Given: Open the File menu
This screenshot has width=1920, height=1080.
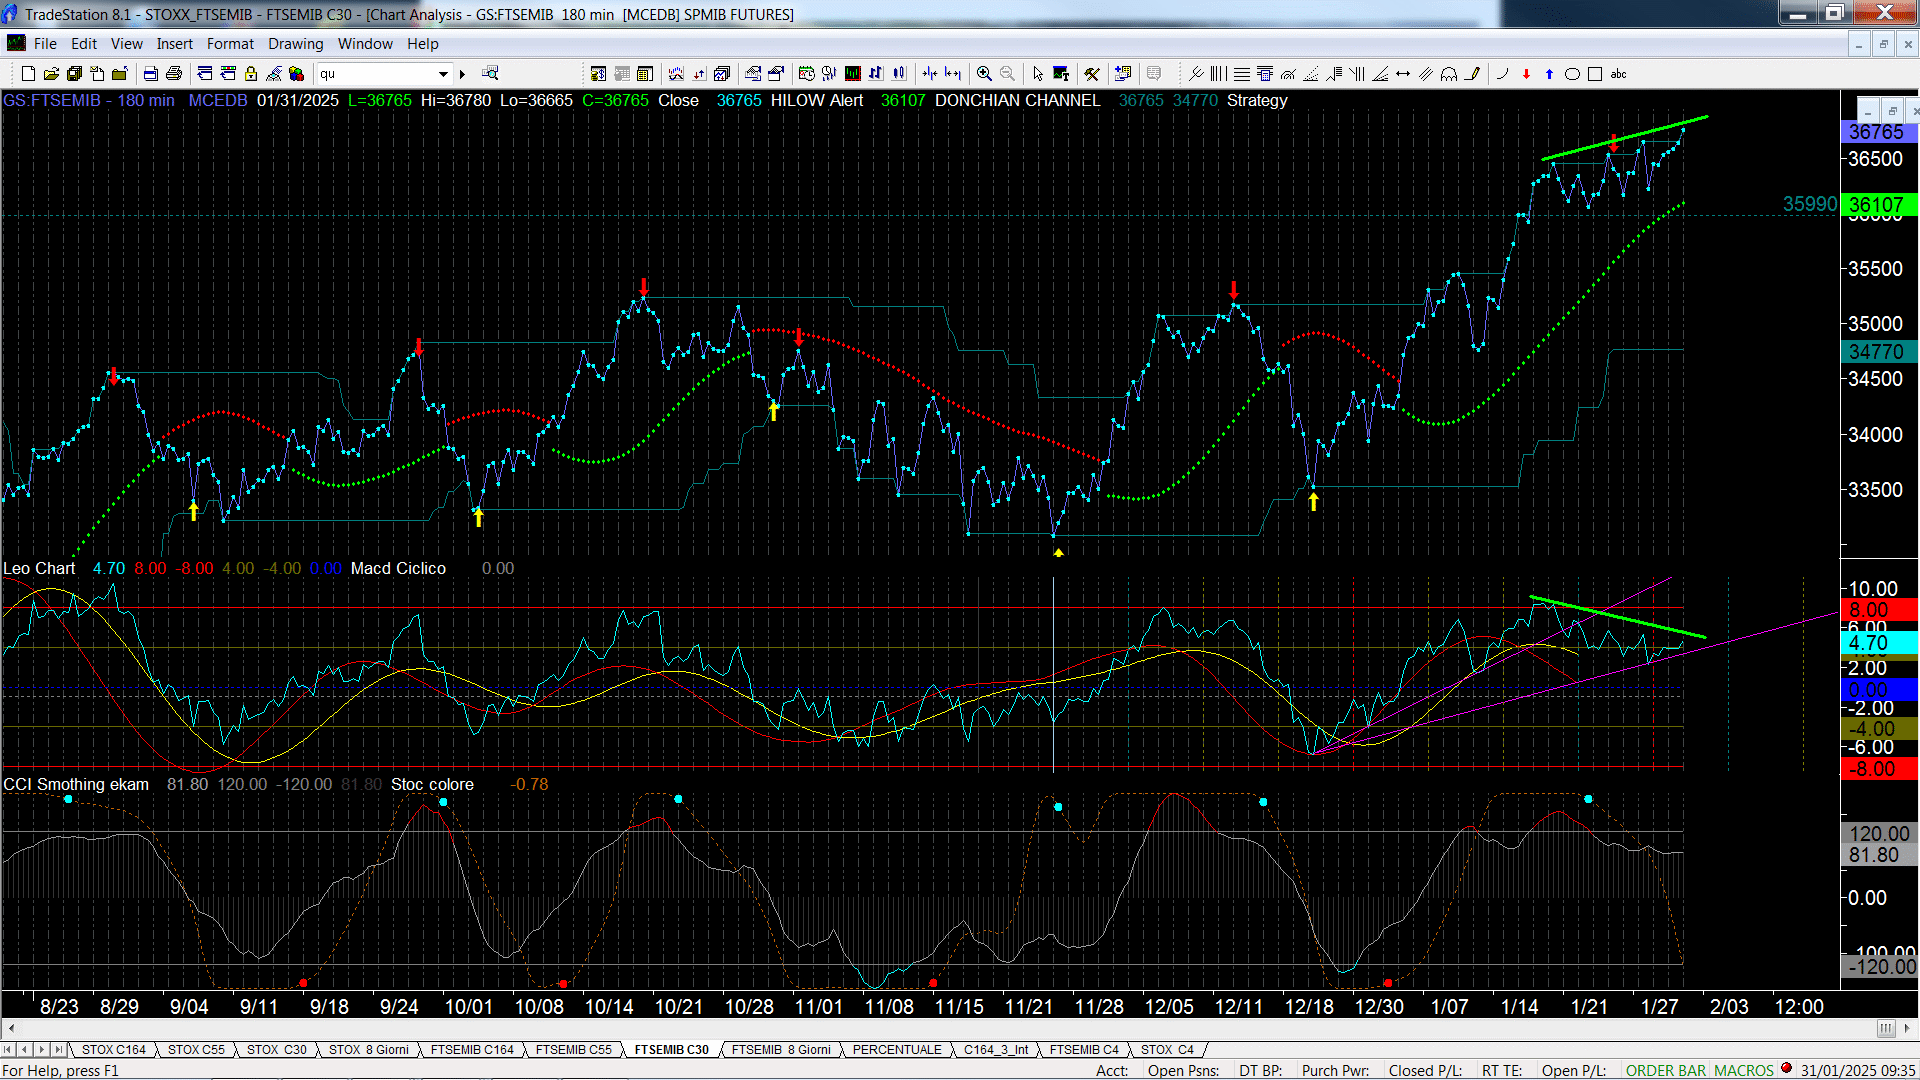Looking at the screenshot, I should [45, 43].
